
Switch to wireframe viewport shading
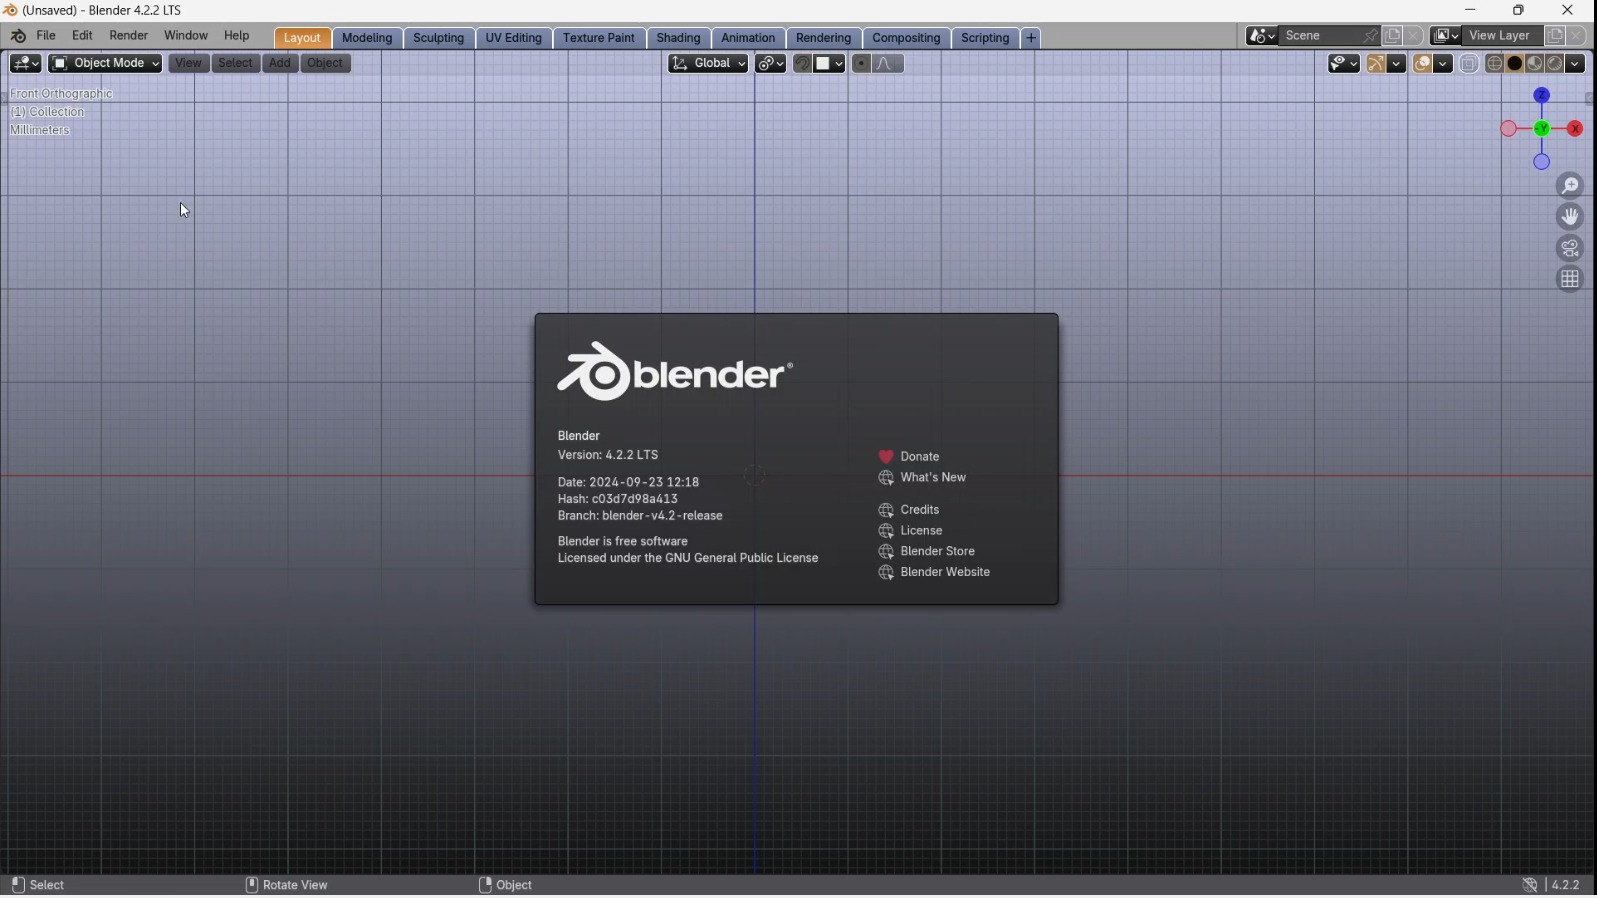pos(1495,64)
